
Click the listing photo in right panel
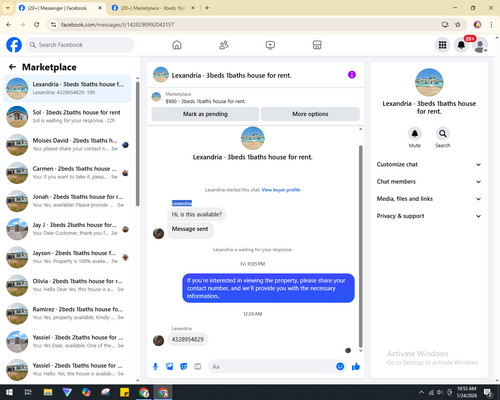point(429,82)
